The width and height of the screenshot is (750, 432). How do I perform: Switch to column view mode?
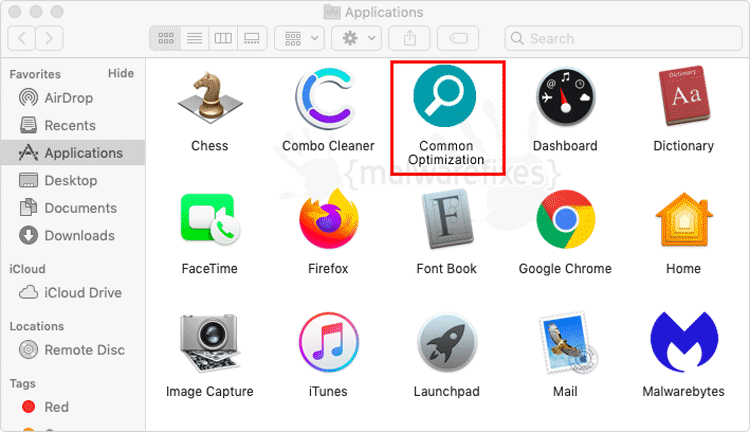(x=223, y=38)
